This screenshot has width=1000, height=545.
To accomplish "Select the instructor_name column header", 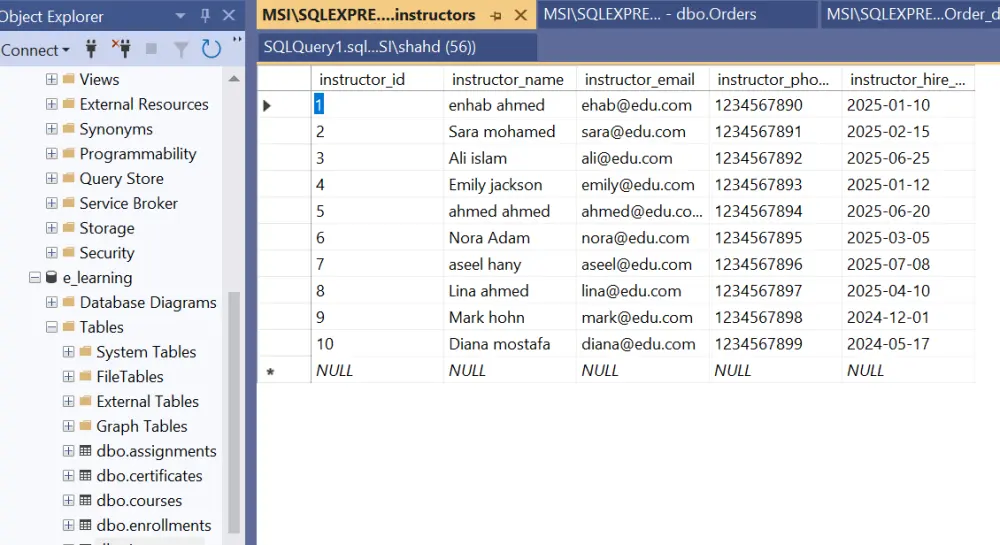I will click(x=510, y=79).
